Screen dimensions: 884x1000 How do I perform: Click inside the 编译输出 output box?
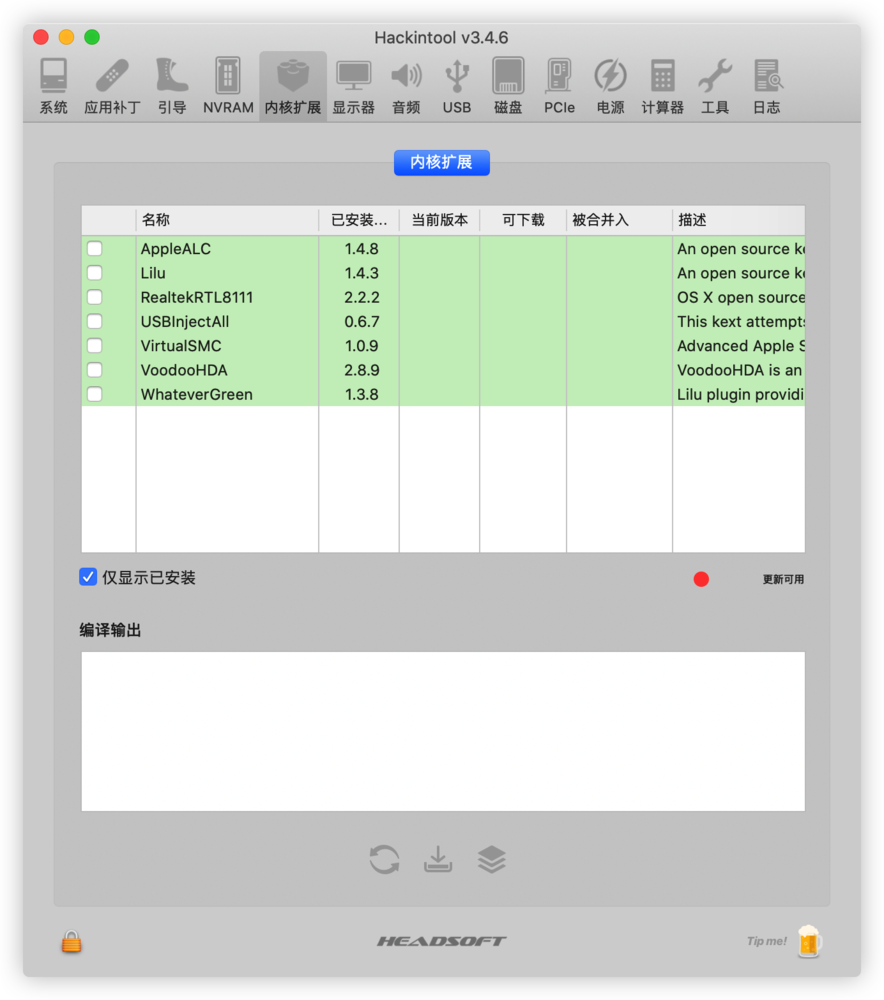[443, 732]
